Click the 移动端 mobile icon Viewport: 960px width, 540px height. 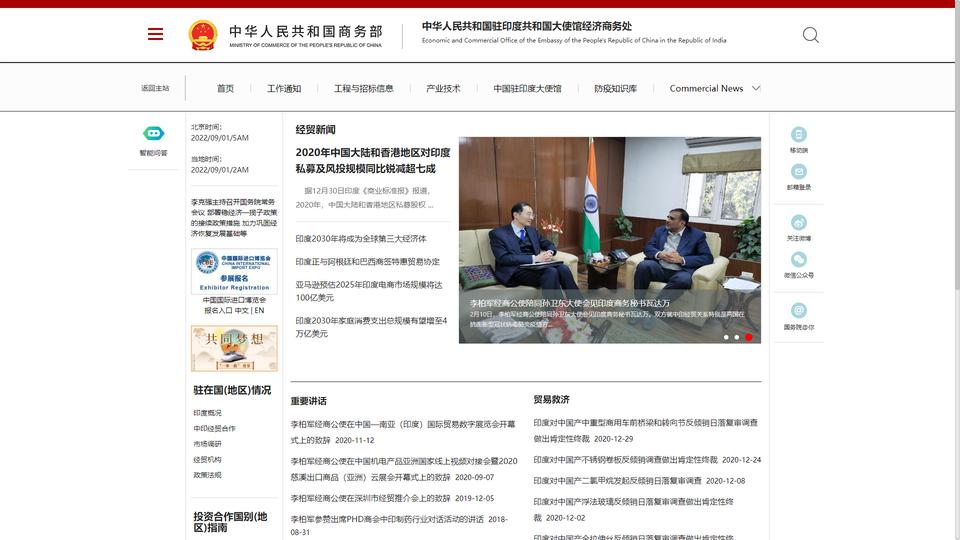798,135
